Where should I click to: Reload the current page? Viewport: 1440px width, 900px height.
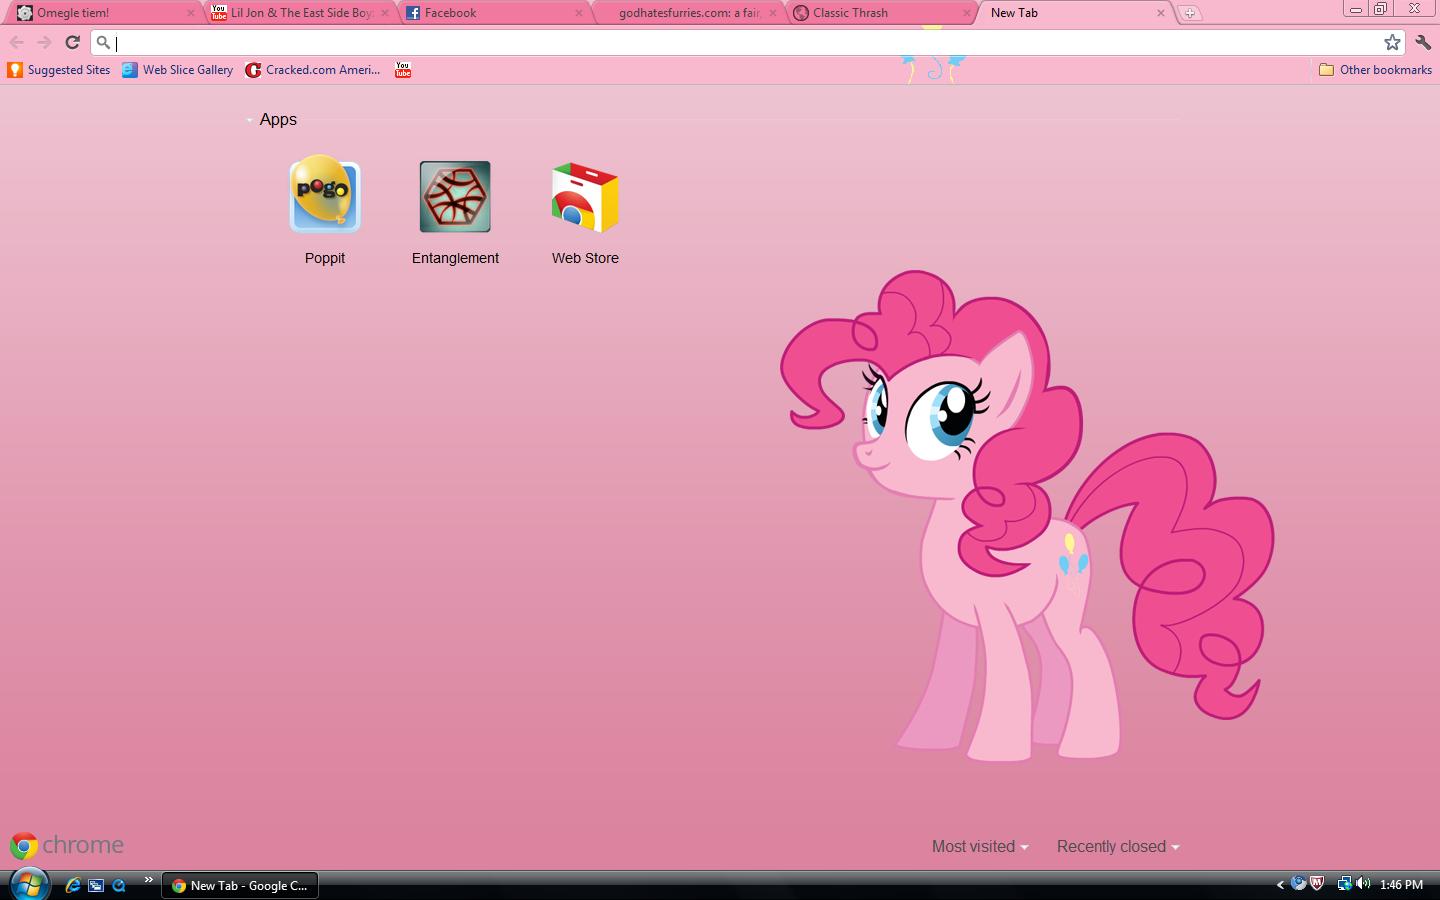(72, 42)
